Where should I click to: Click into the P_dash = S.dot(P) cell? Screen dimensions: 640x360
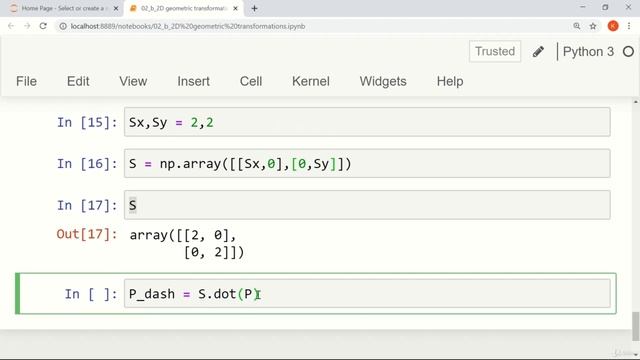pos(367,293)
